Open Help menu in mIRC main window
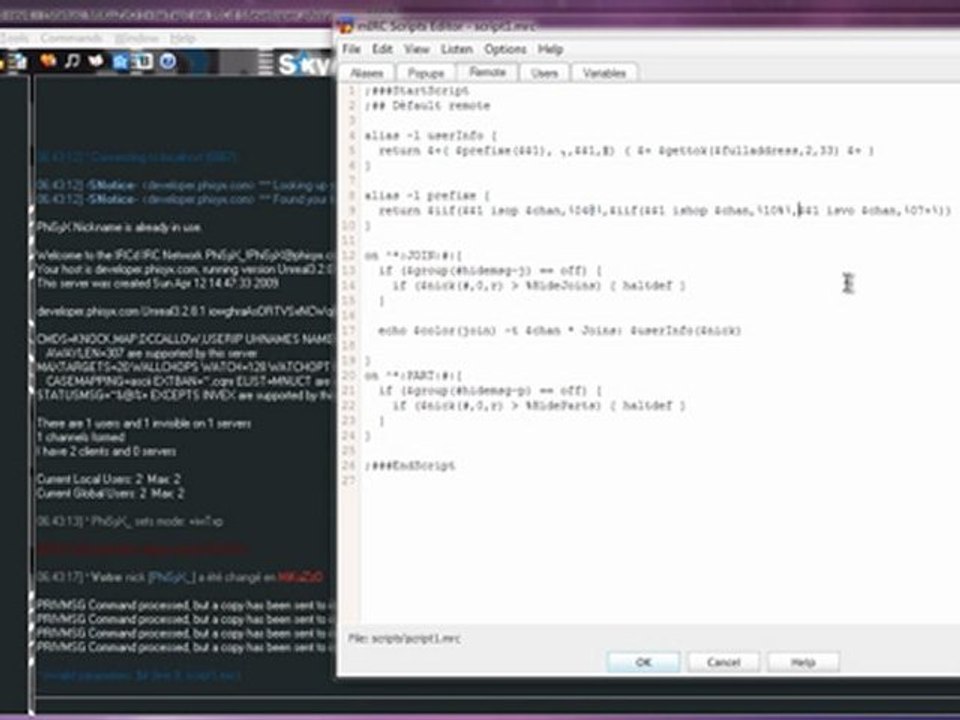Screen dimensions: 960x720 [182, 38]
